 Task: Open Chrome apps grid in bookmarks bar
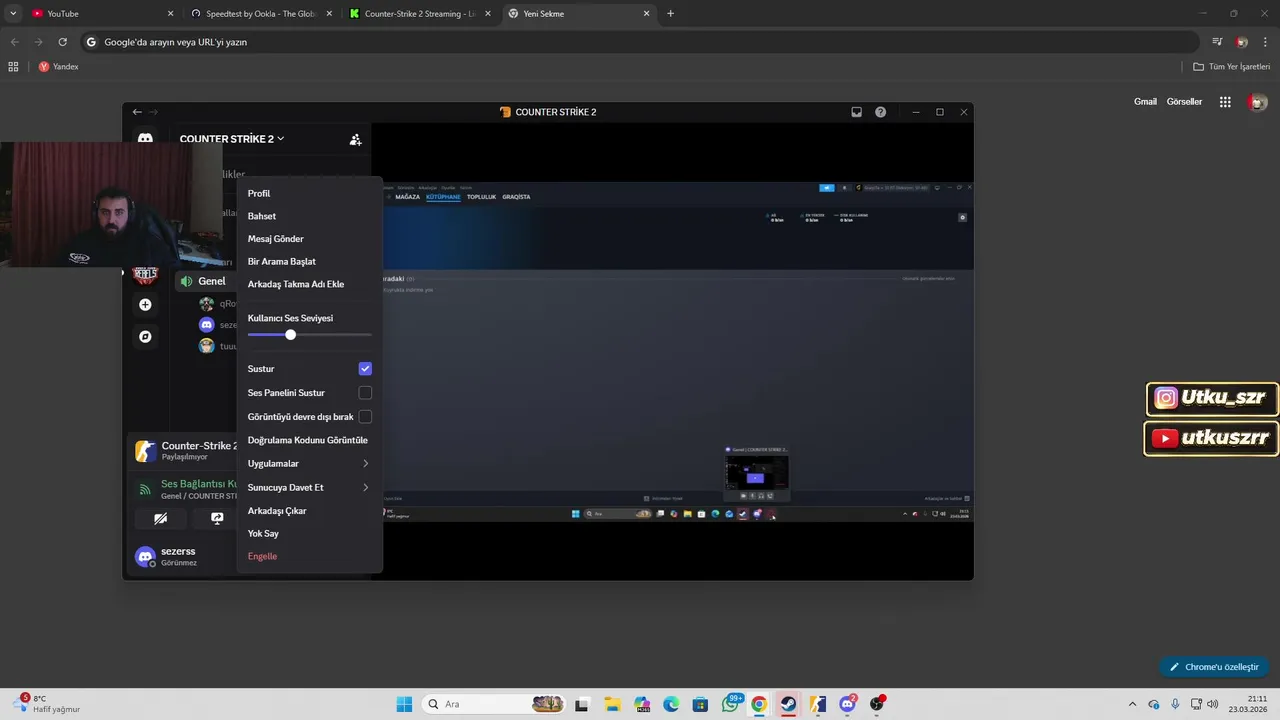pos(13,67)
